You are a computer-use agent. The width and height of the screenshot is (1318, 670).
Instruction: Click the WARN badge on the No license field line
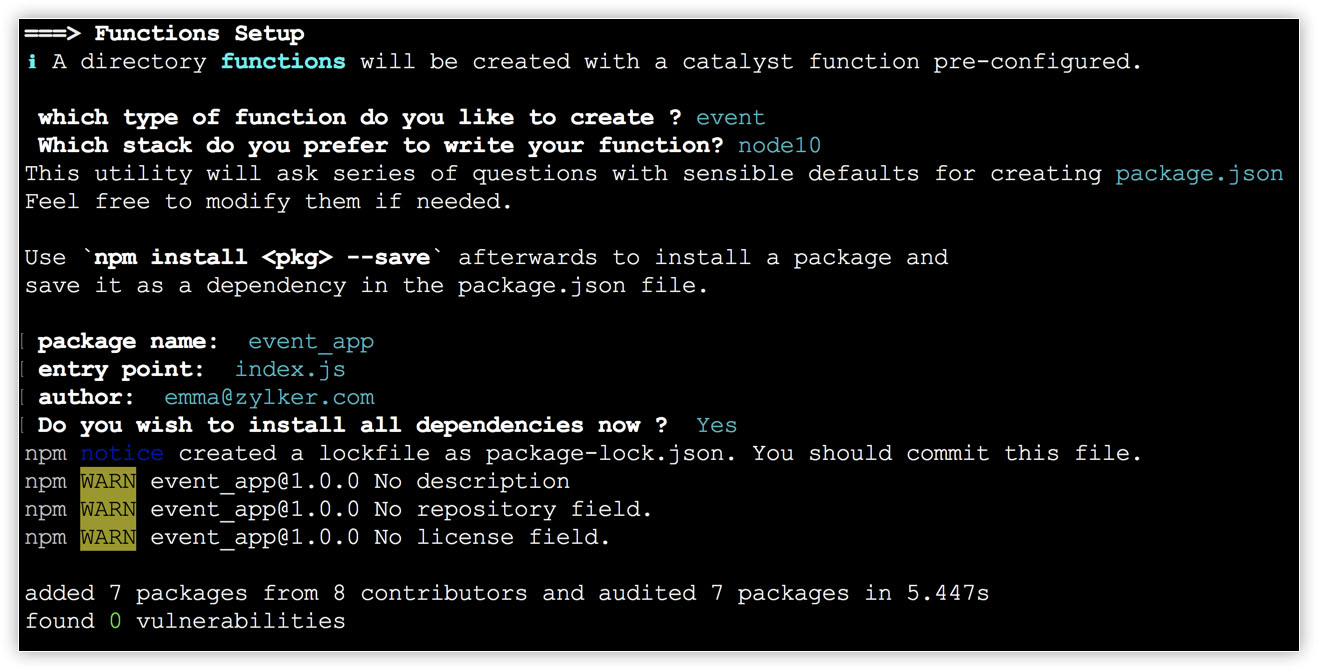108,538
